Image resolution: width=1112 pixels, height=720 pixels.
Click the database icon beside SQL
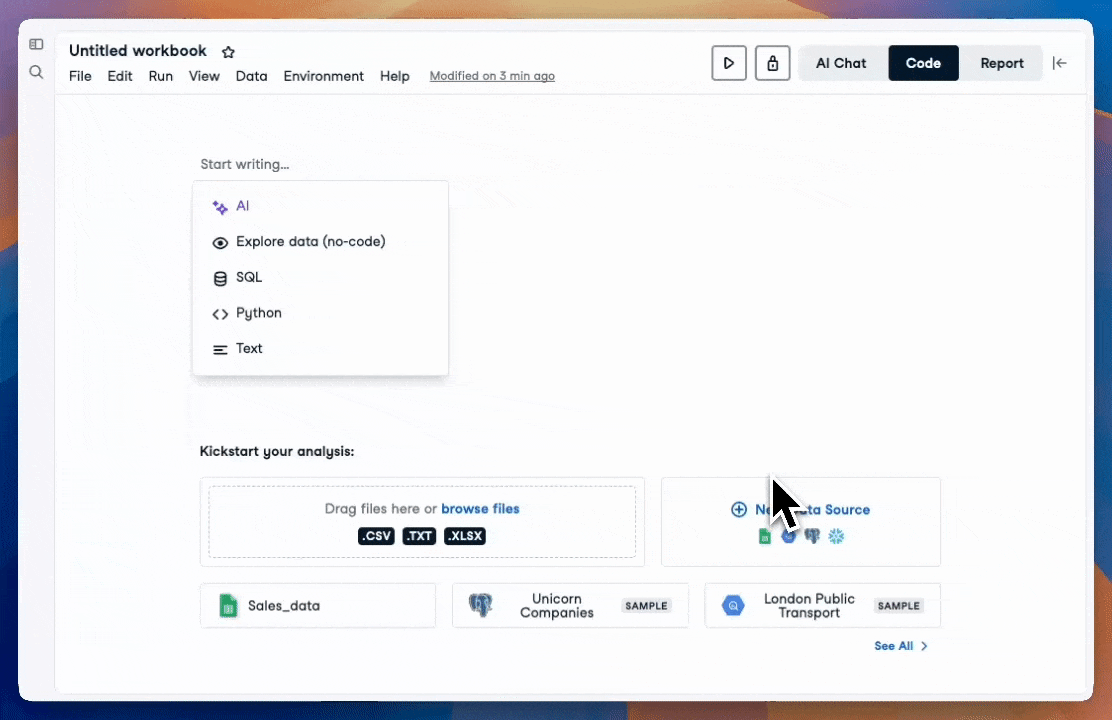tap(220, 278)
